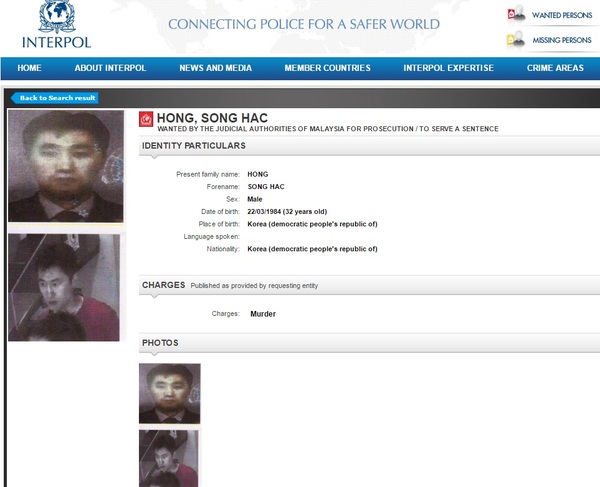Select Interpol Expertise in navigation bar
600x487 pixels.
(448, 68)
